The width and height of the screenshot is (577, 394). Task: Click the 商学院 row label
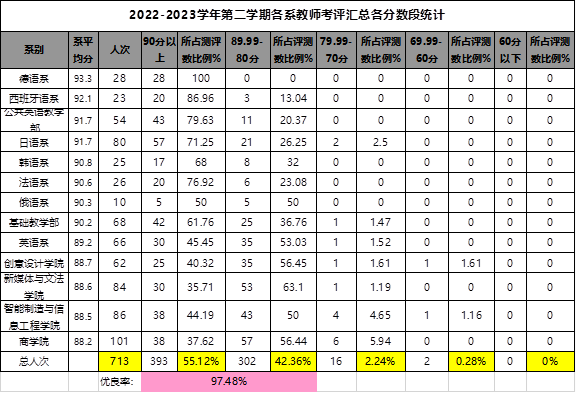point(35,342)
